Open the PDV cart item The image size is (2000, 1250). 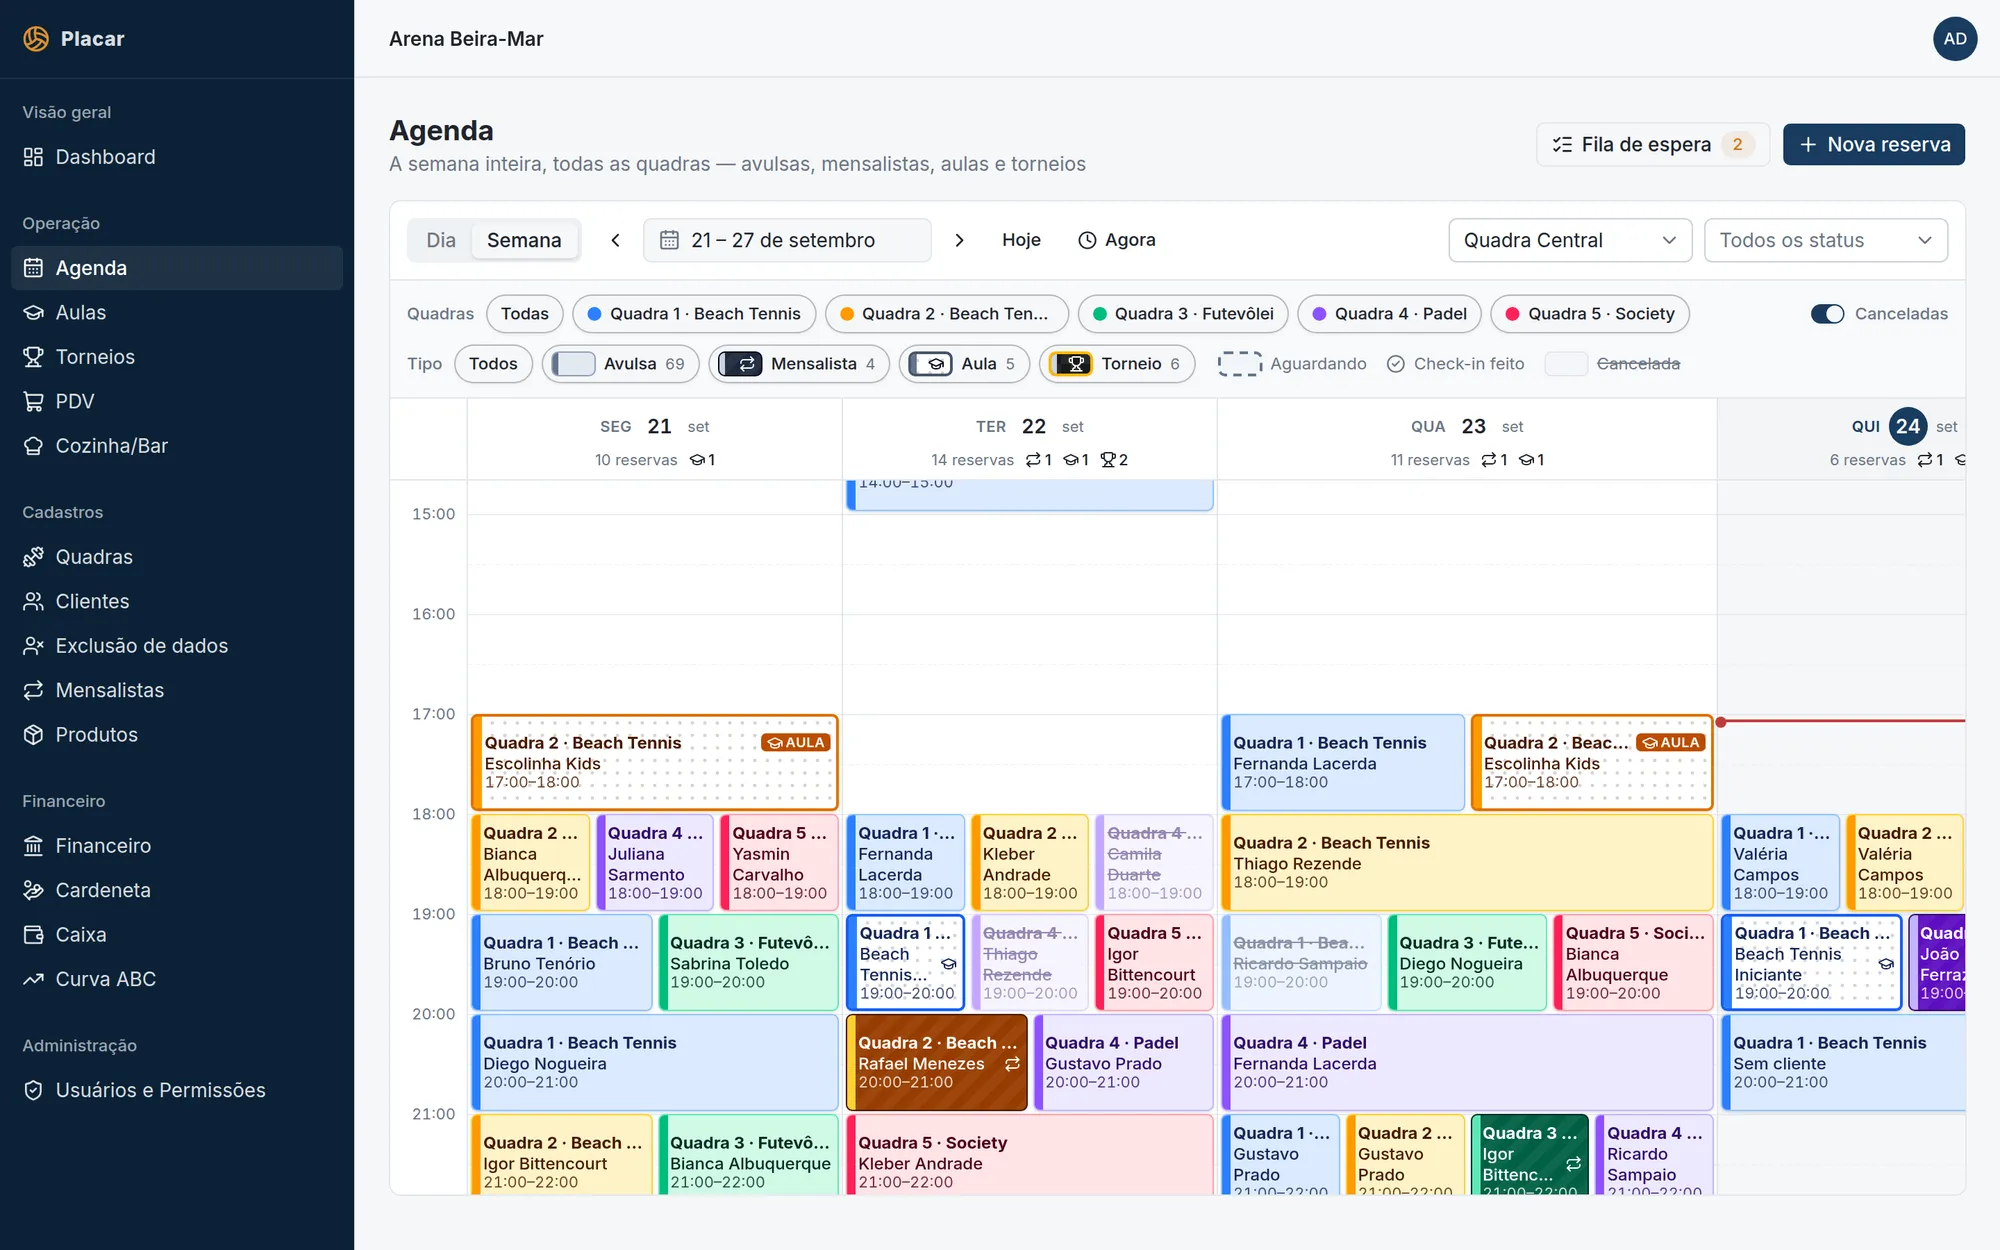(x=177, y=401)
